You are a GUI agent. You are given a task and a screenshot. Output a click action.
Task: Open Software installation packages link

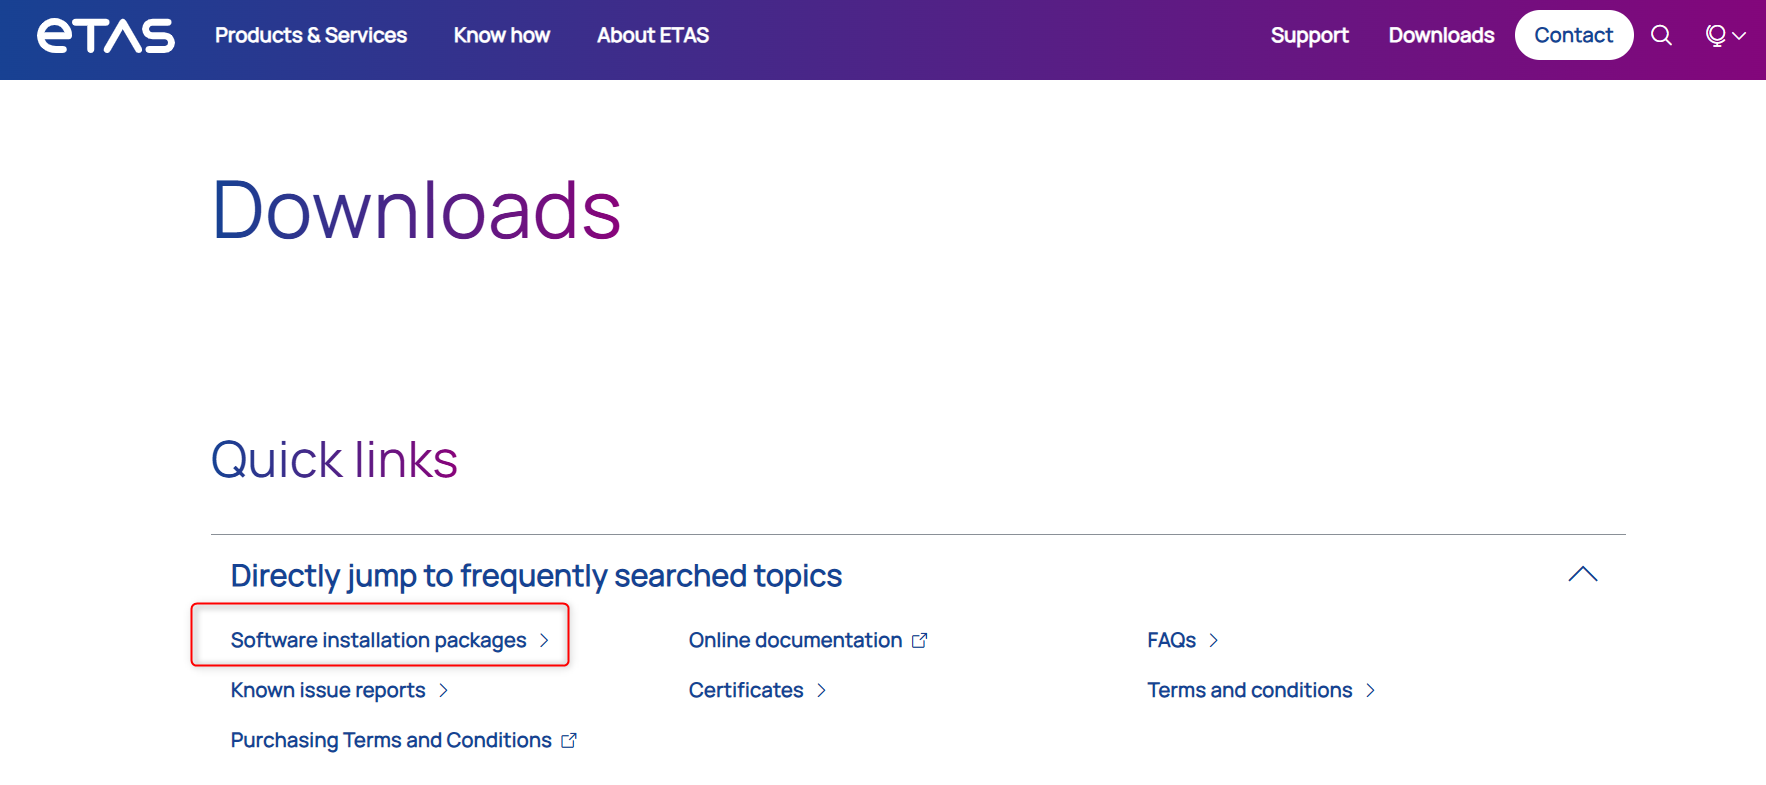(x=390, y=640)
